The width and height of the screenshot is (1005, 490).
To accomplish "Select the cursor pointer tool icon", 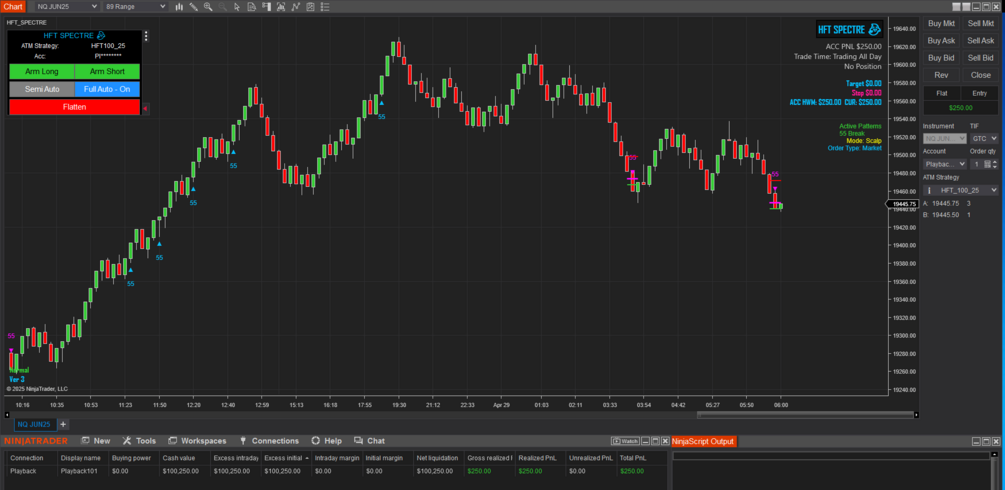I will pos(237,7).
